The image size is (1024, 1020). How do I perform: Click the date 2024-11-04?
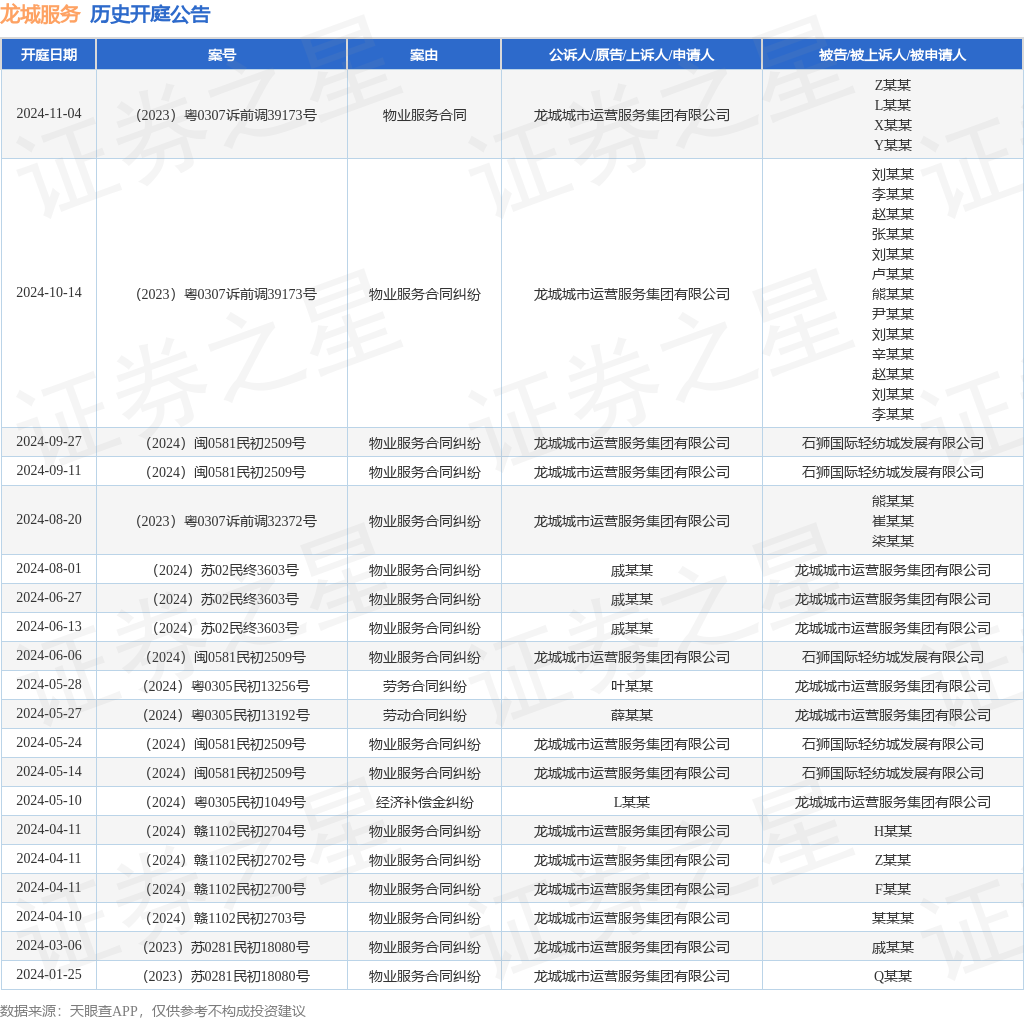tap(49, 114)
